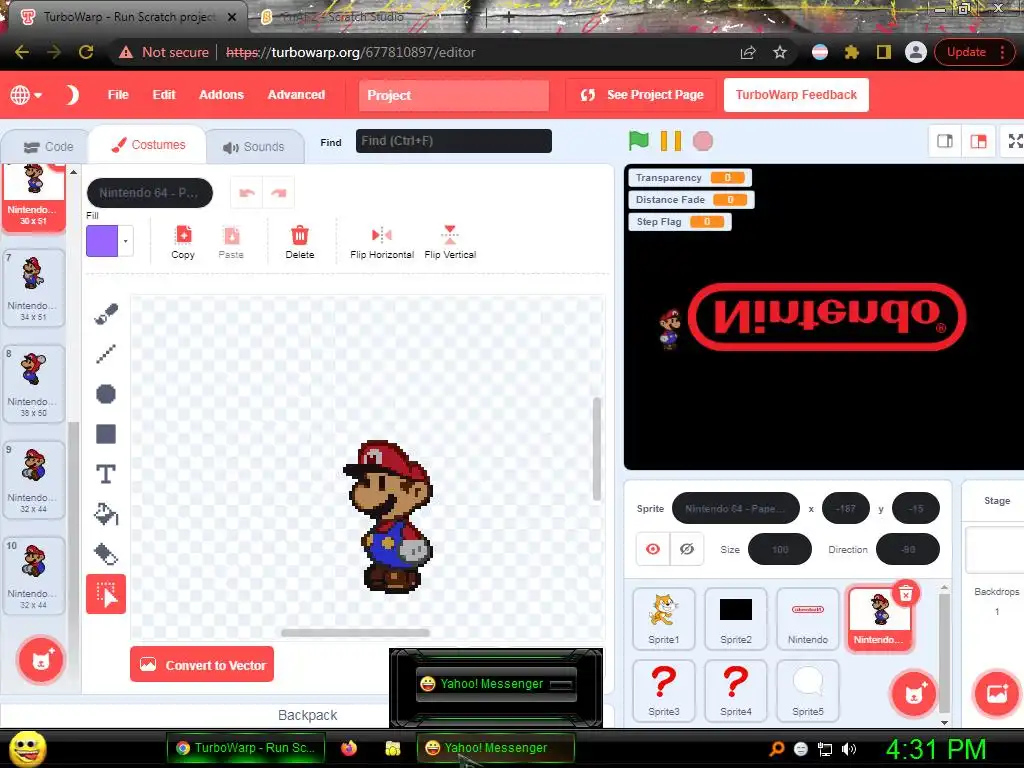Switch to the Code tab
Viewport: 1024px width, 768px height.
[47, 147]
